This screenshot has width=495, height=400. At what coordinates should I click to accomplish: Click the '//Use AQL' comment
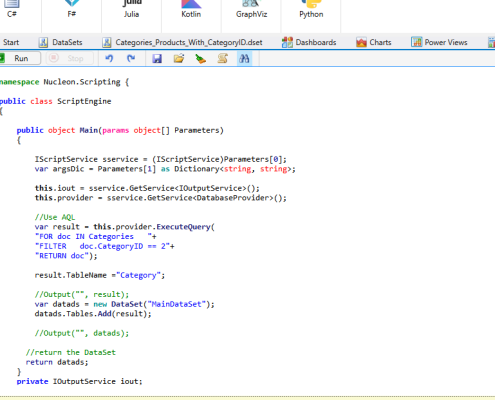click(x=55, y=217)
